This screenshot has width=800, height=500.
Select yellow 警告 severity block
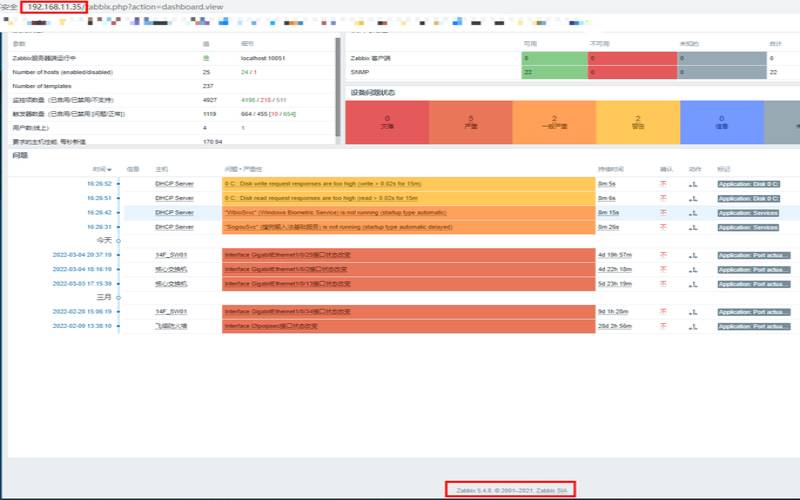637,123
